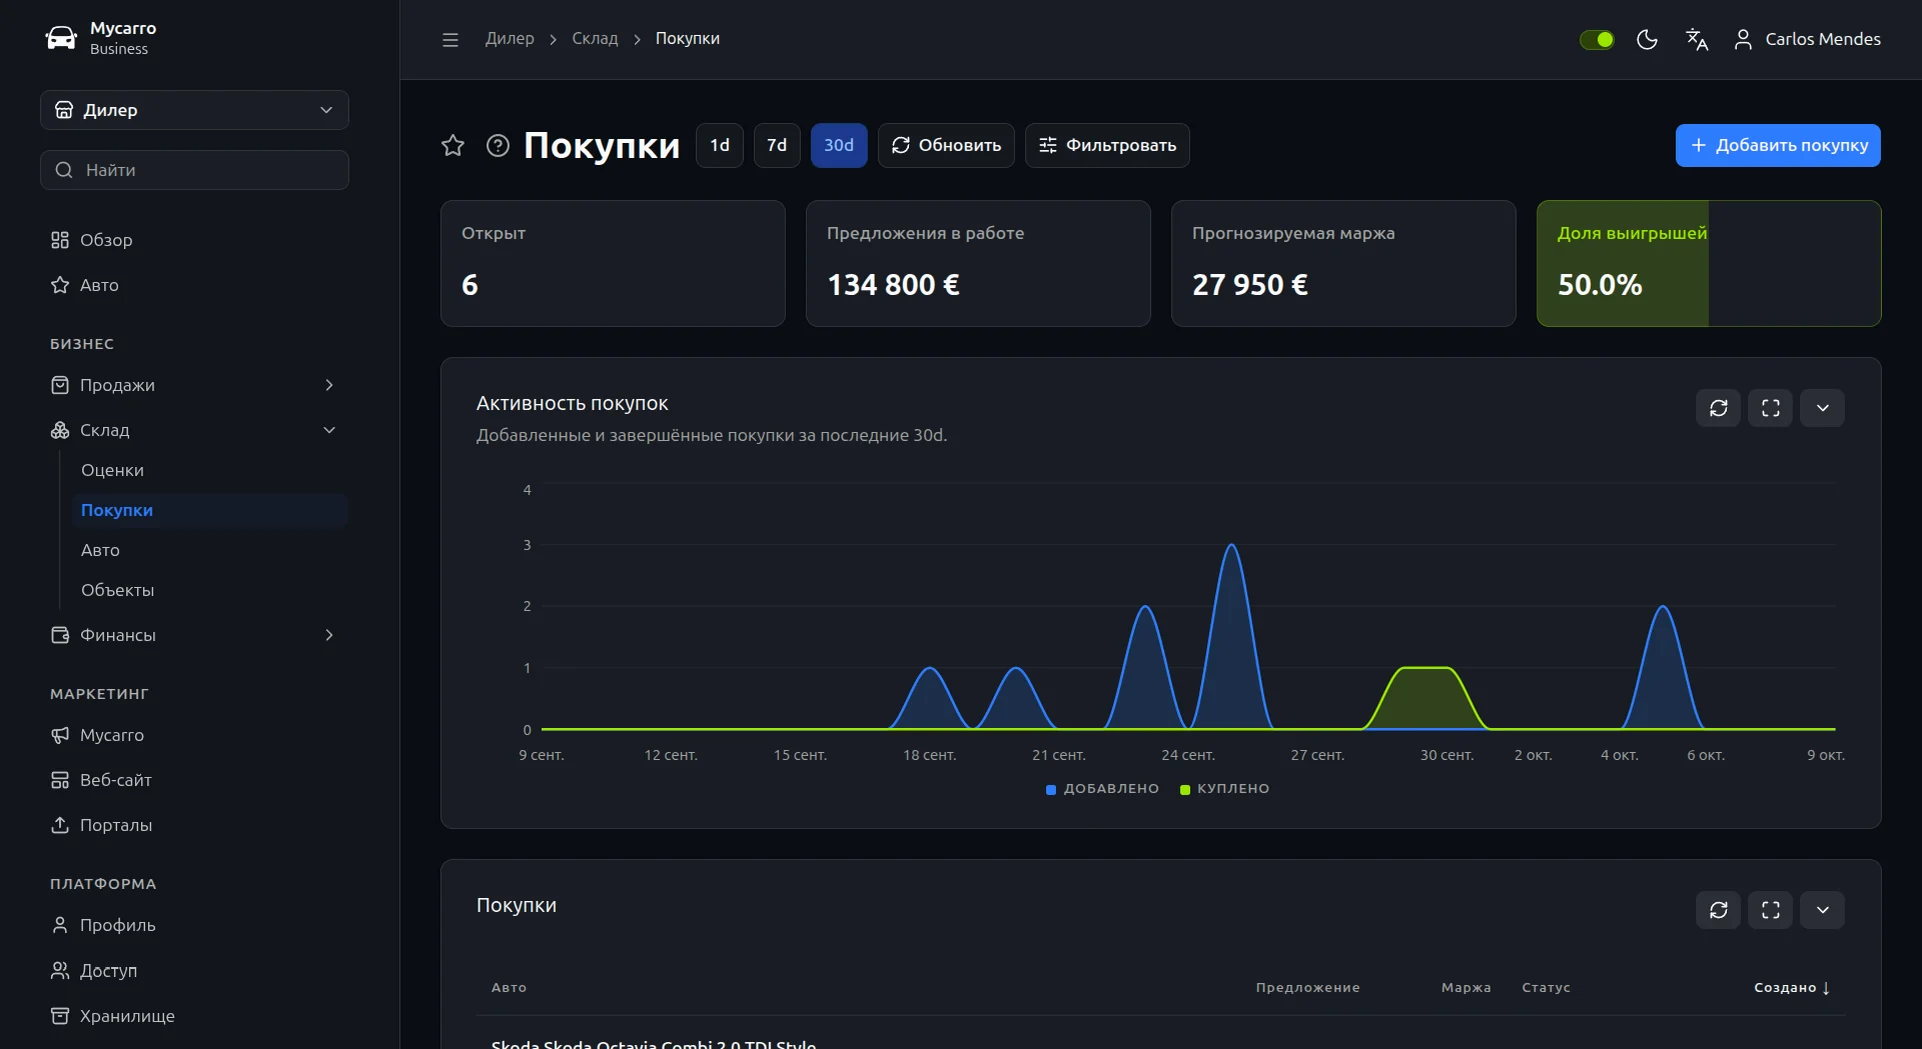Refresh the Покупки table panel
This screenshot has height=1049, width=1922.
click(1718, 910)
